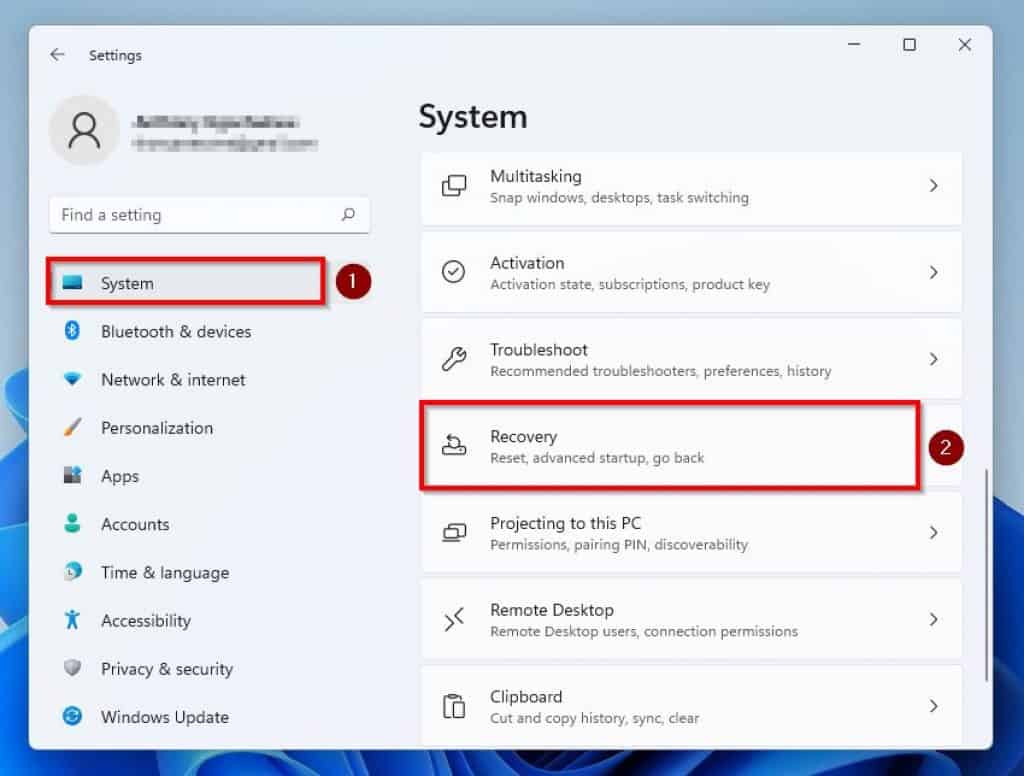Screen dimensions: 1024x776
Task: Click the System monitor icon in sidebar
Action: [x=72, y=282]
